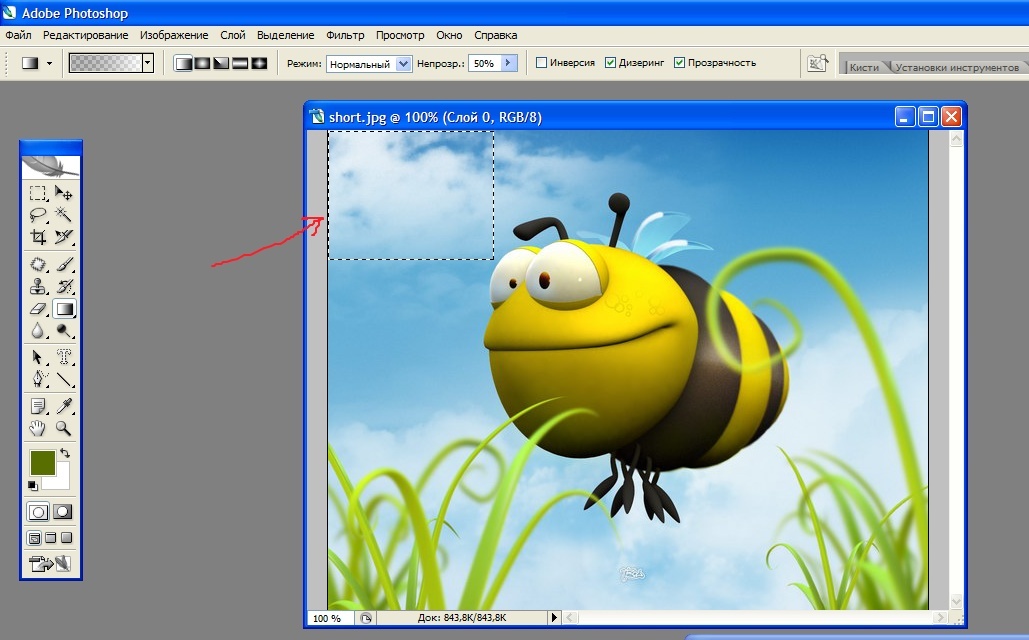Click the 50% opacity input field
The width and height of the screenshot is (1029, 640).
click(x=484, y=64)
